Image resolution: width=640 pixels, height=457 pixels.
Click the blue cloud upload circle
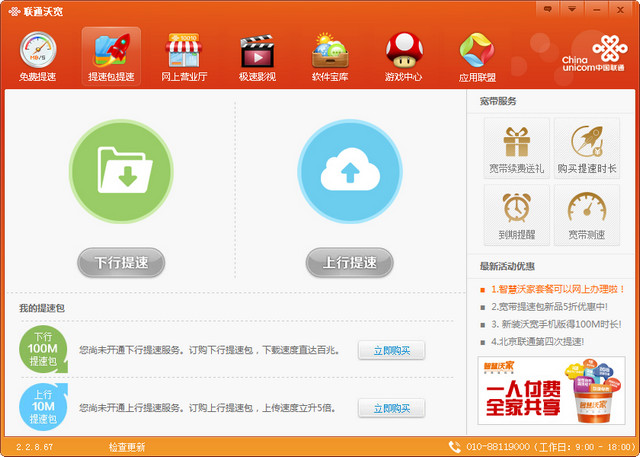tap(350, 171)
